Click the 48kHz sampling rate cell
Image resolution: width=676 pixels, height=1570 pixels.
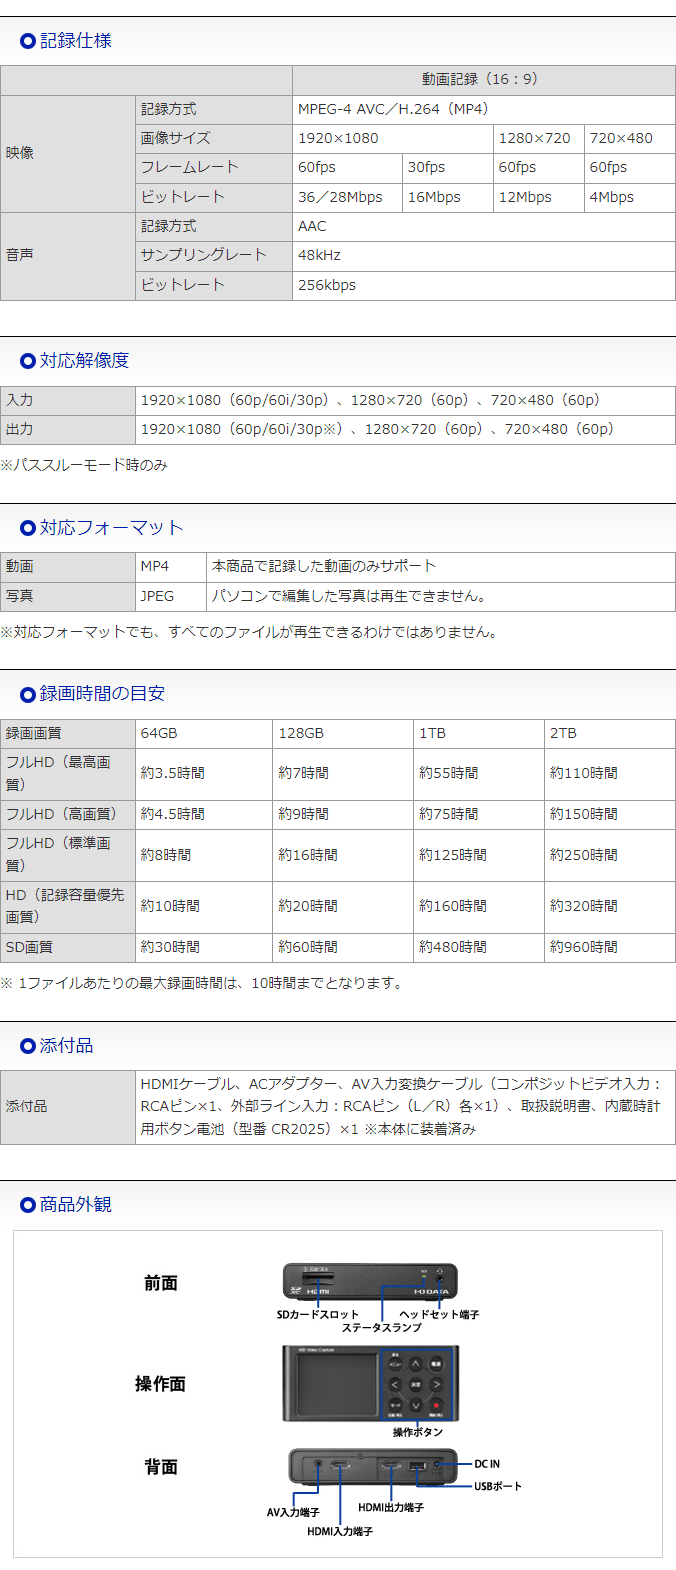point(484,256)
